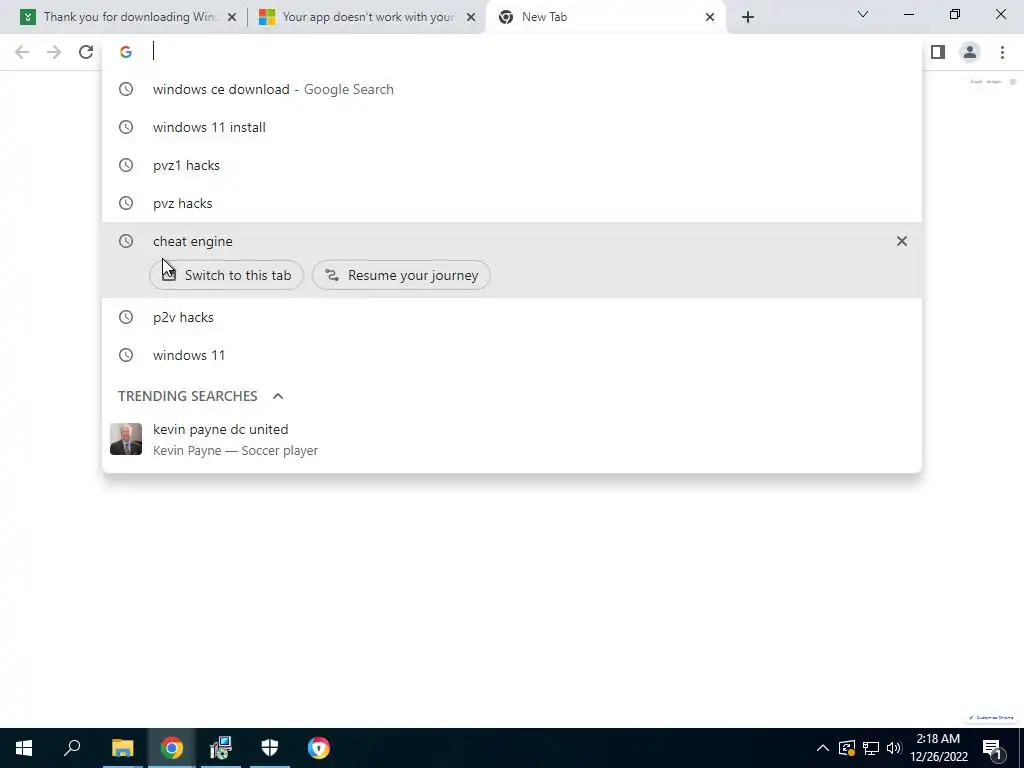Screen dimensions: 1024x768
Task: Open the volume tray icon
Action: pyautogui.click(x=894, y=748)
